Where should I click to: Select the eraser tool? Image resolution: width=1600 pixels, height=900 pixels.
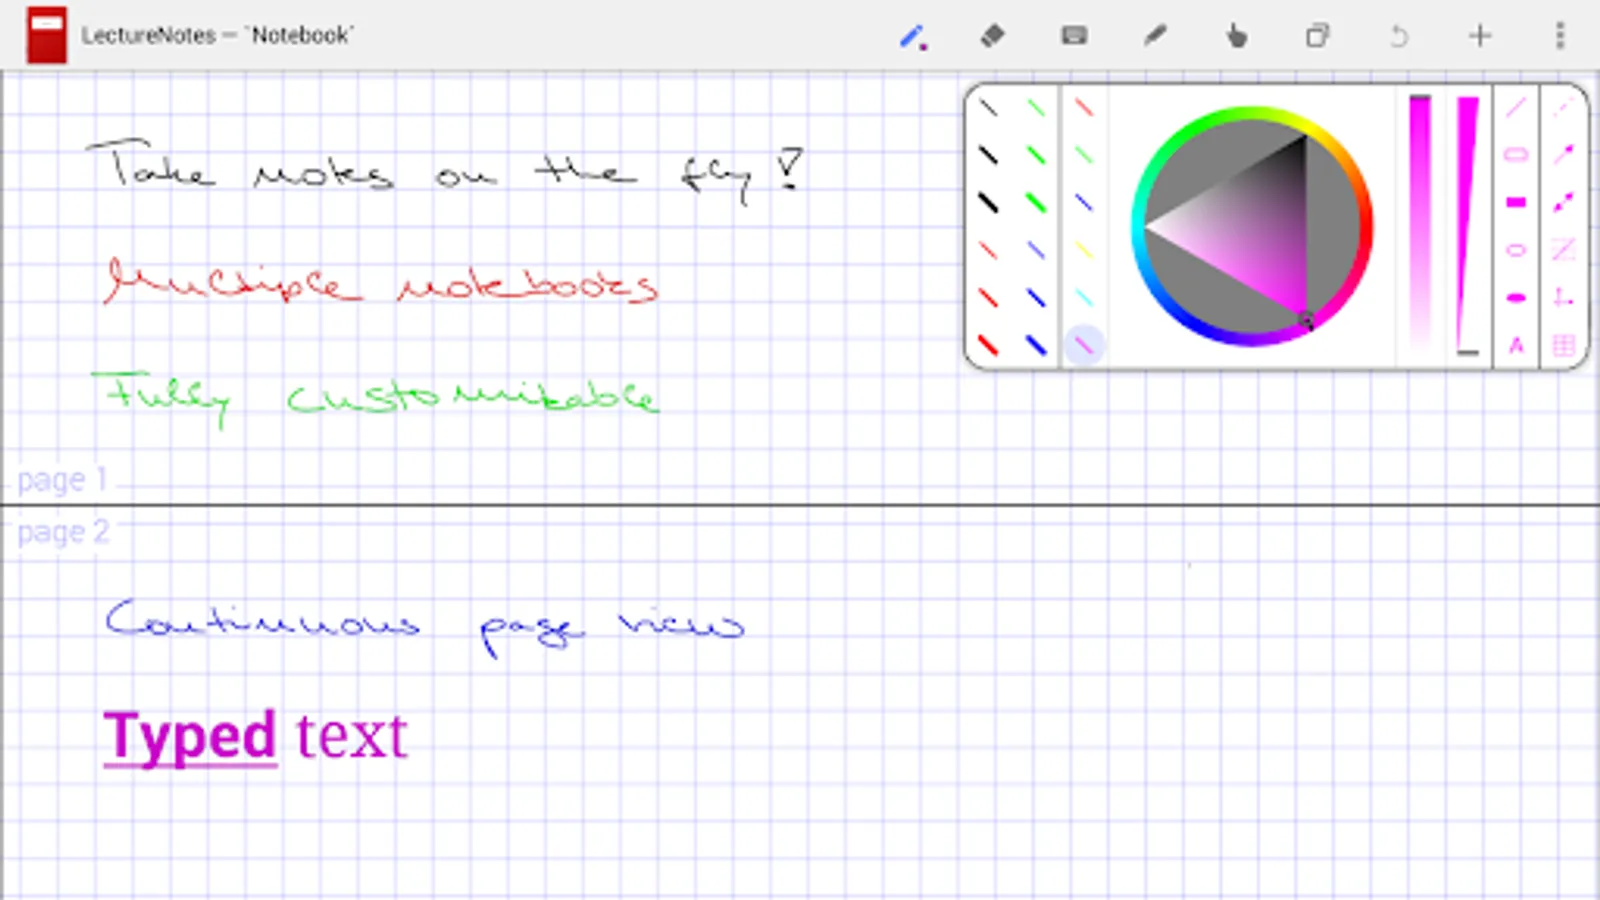click(992, 37)
